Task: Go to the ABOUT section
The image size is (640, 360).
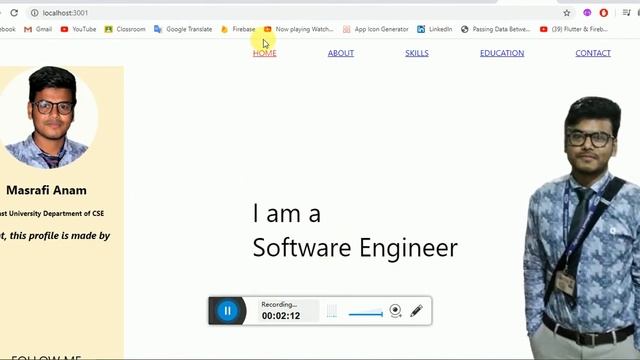Action: [341, 53]
